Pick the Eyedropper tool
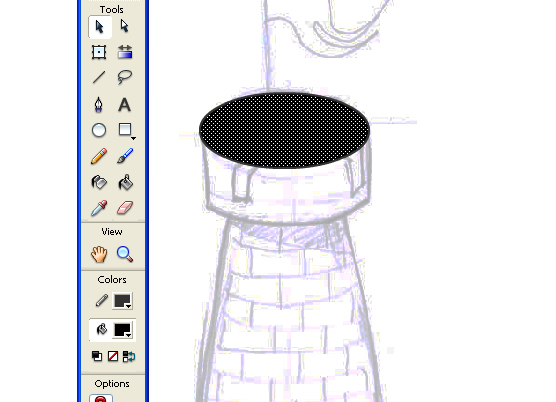The width and height of the screenshot is (556, 402). (99, 208)
